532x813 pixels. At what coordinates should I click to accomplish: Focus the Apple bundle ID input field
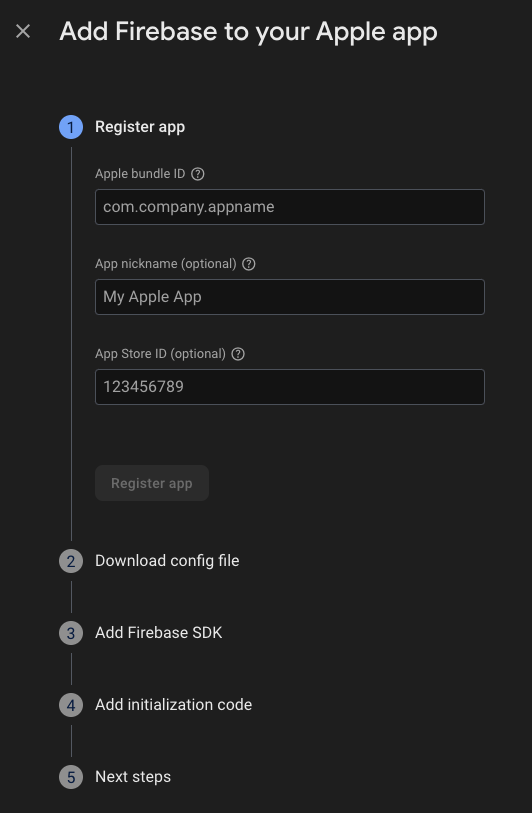[x=290, y=207]
